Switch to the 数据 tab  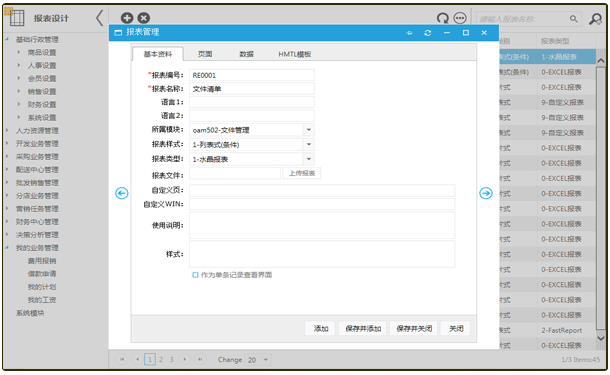point(246,54)
